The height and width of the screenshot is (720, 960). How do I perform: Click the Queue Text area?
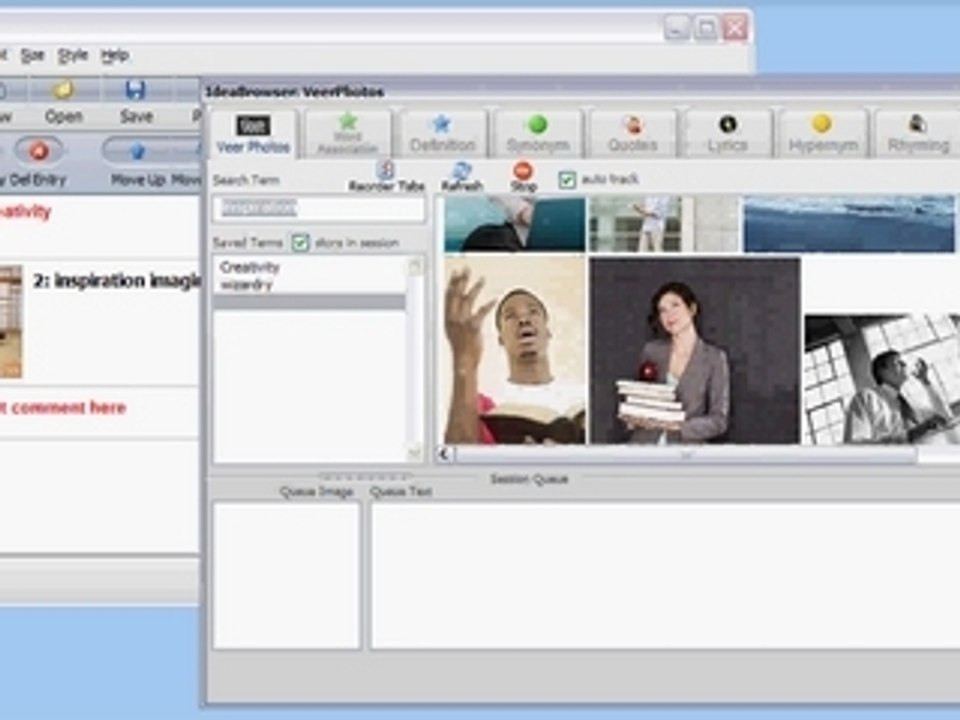[x=664, y=576]
